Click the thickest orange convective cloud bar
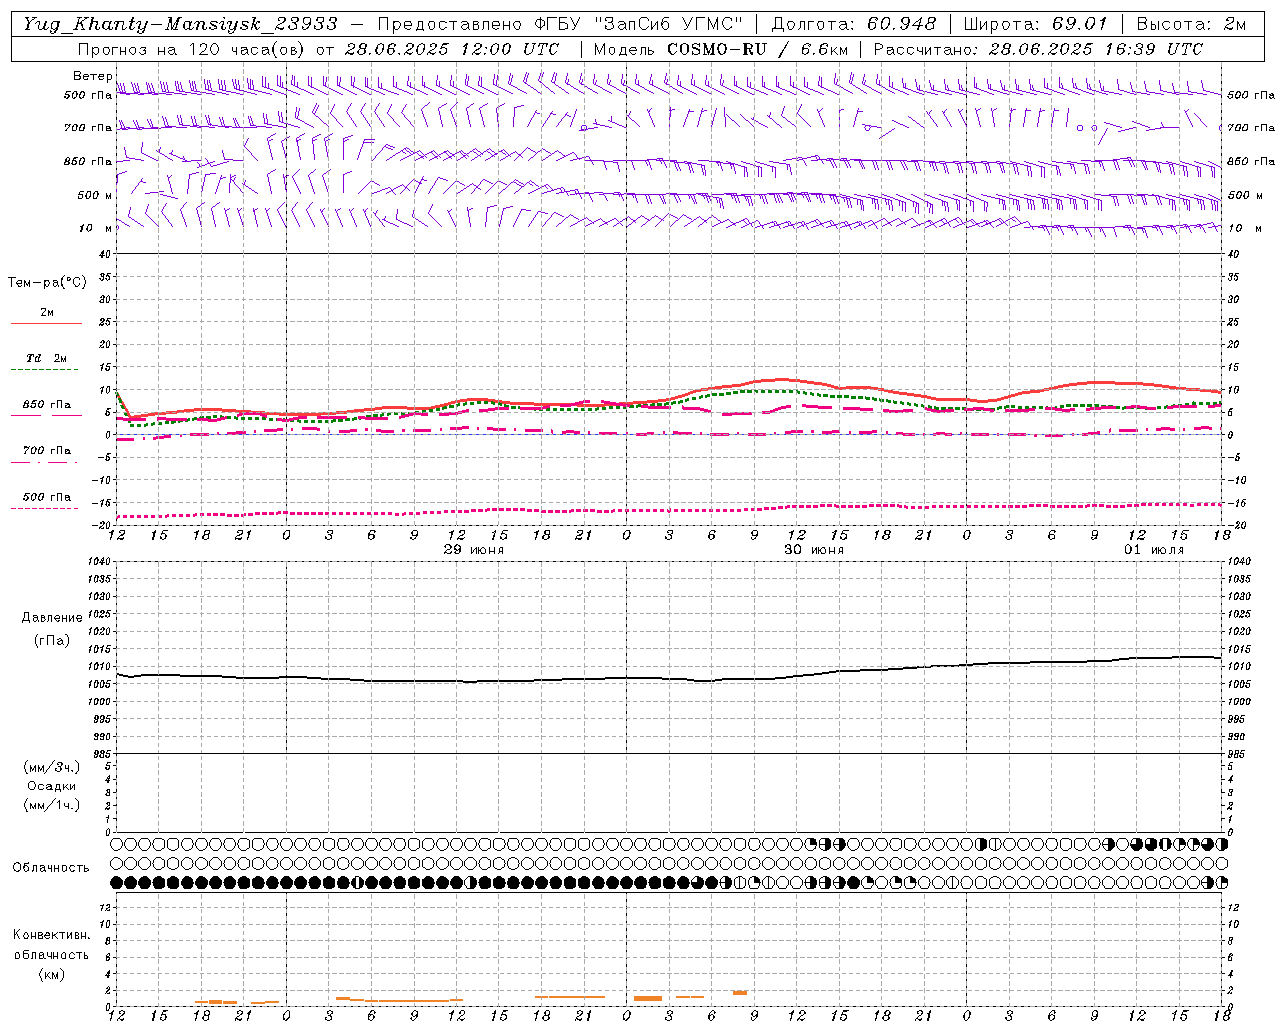This screenshot has height=1024, width=1280. click(x=648, y=998)
